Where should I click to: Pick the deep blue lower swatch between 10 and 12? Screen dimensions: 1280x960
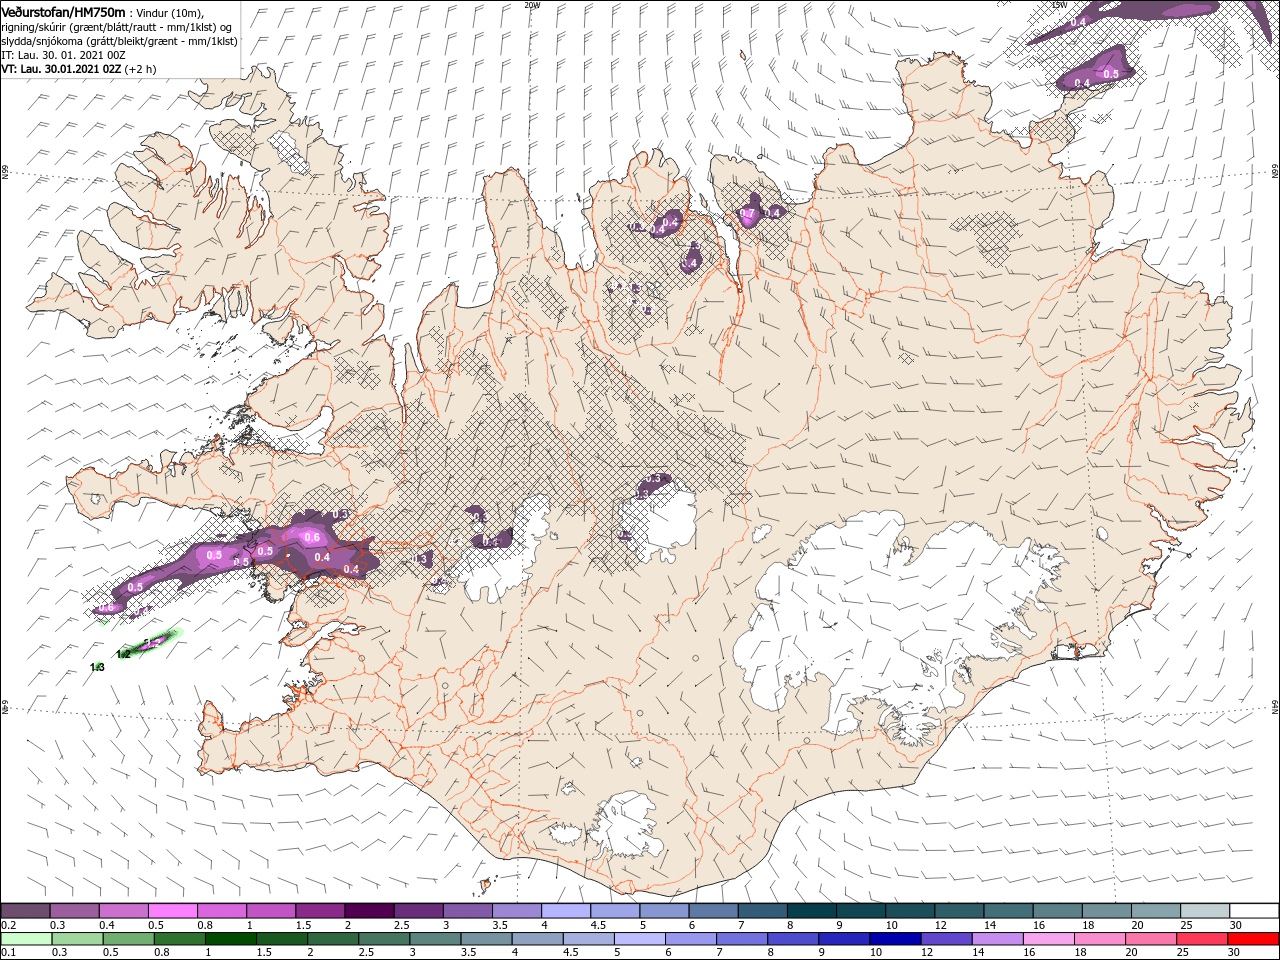[x=895, y=939]
